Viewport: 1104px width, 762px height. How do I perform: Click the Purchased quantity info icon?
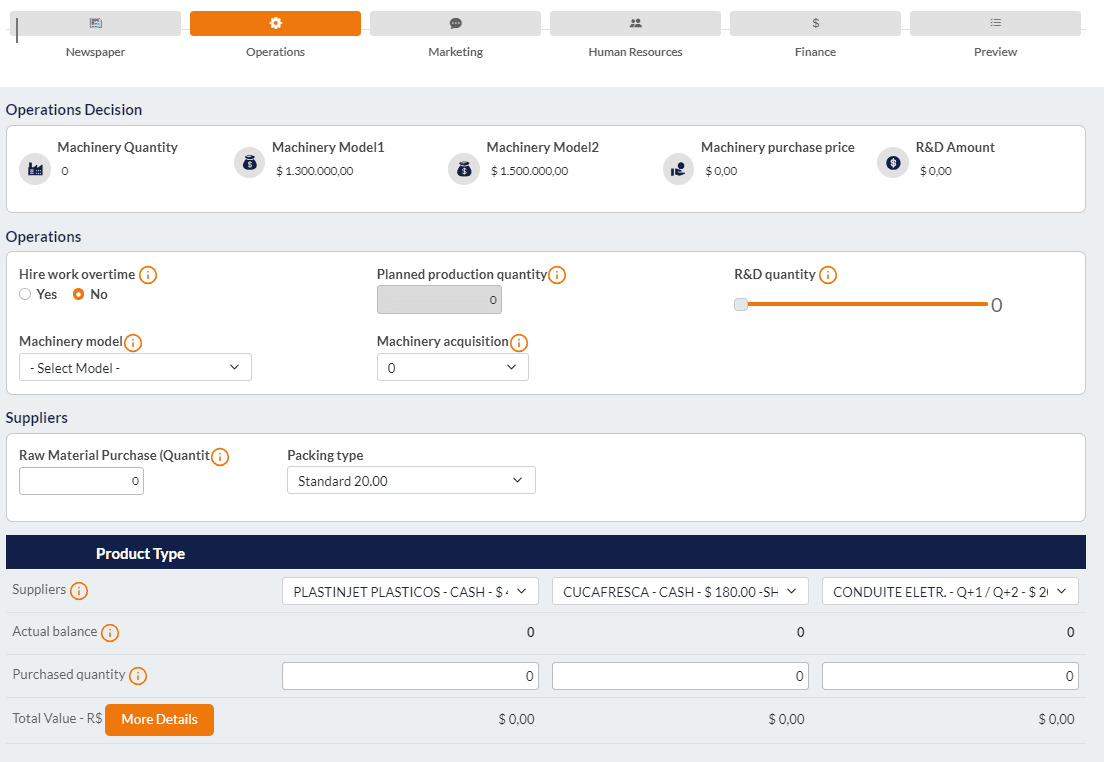click(x=138, y=676)
